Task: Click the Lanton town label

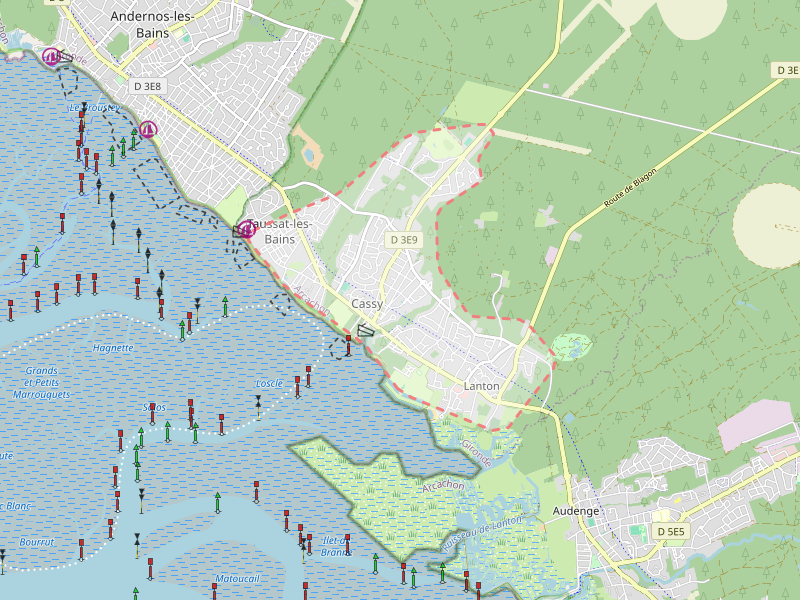Action: (x=481, y=386)
